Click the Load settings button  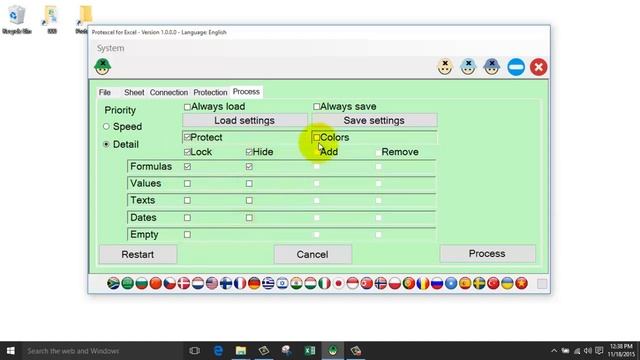[x=244, y=120]
